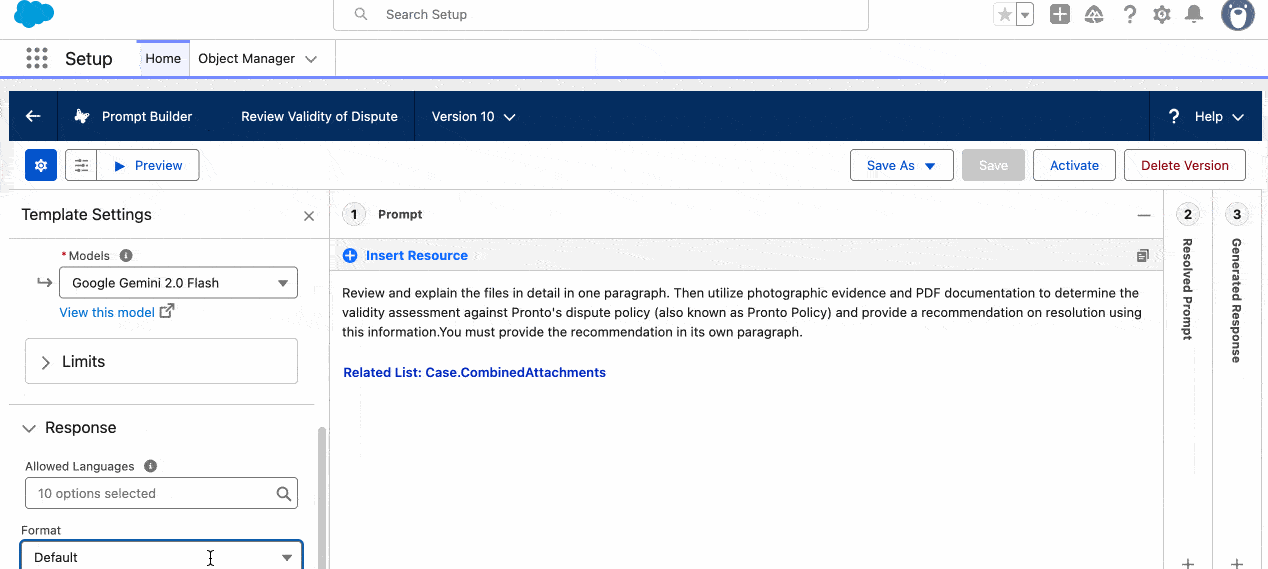The height and width of the screenshot is (569, 1268).
Task: Click the greyed-out Save button
Action: click(993, 165)
